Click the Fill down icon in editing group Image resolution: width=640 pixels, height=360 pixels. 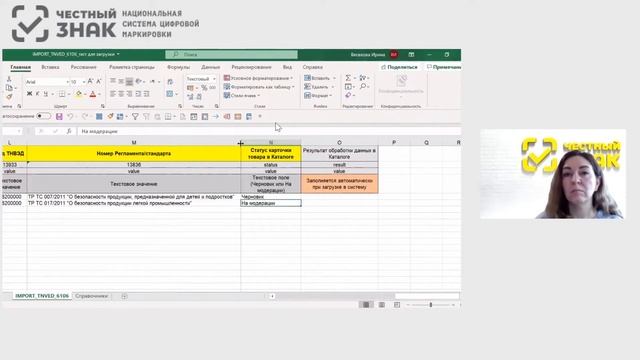tap(348, 87)
